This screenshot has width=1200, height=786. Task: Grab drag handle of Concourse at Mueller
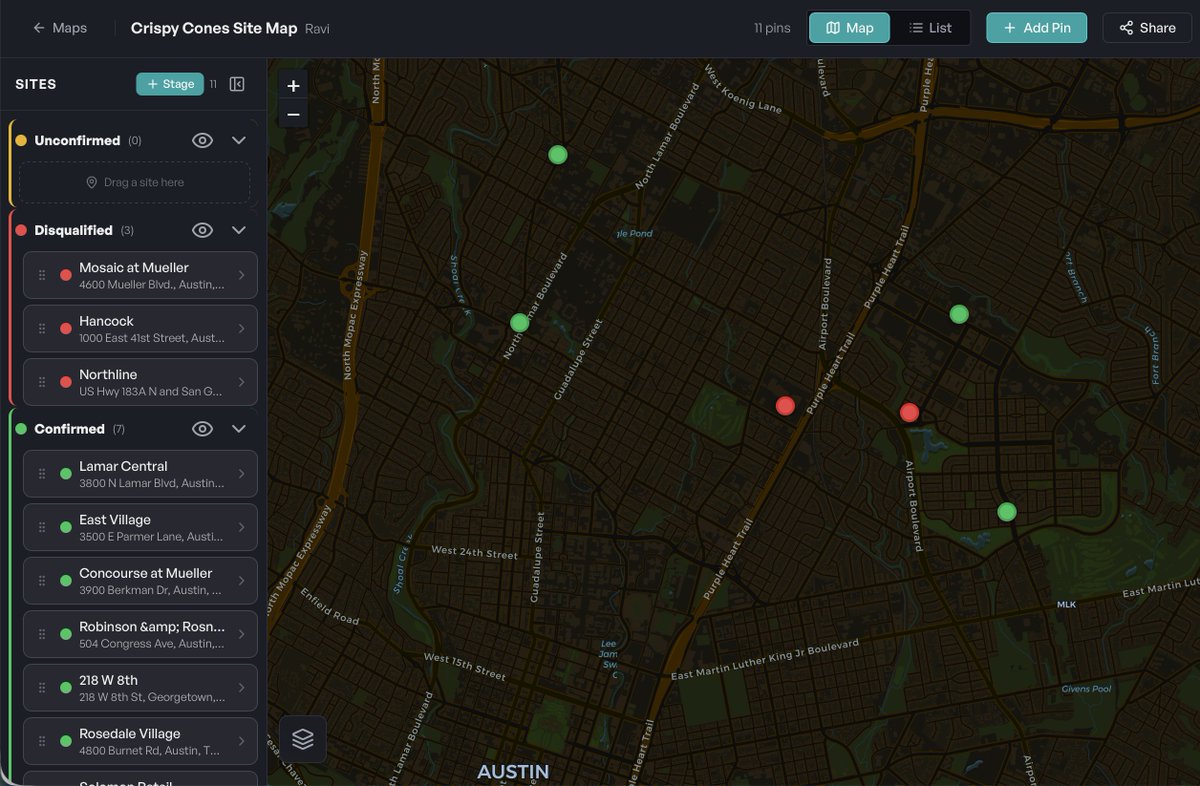(42, 581)
